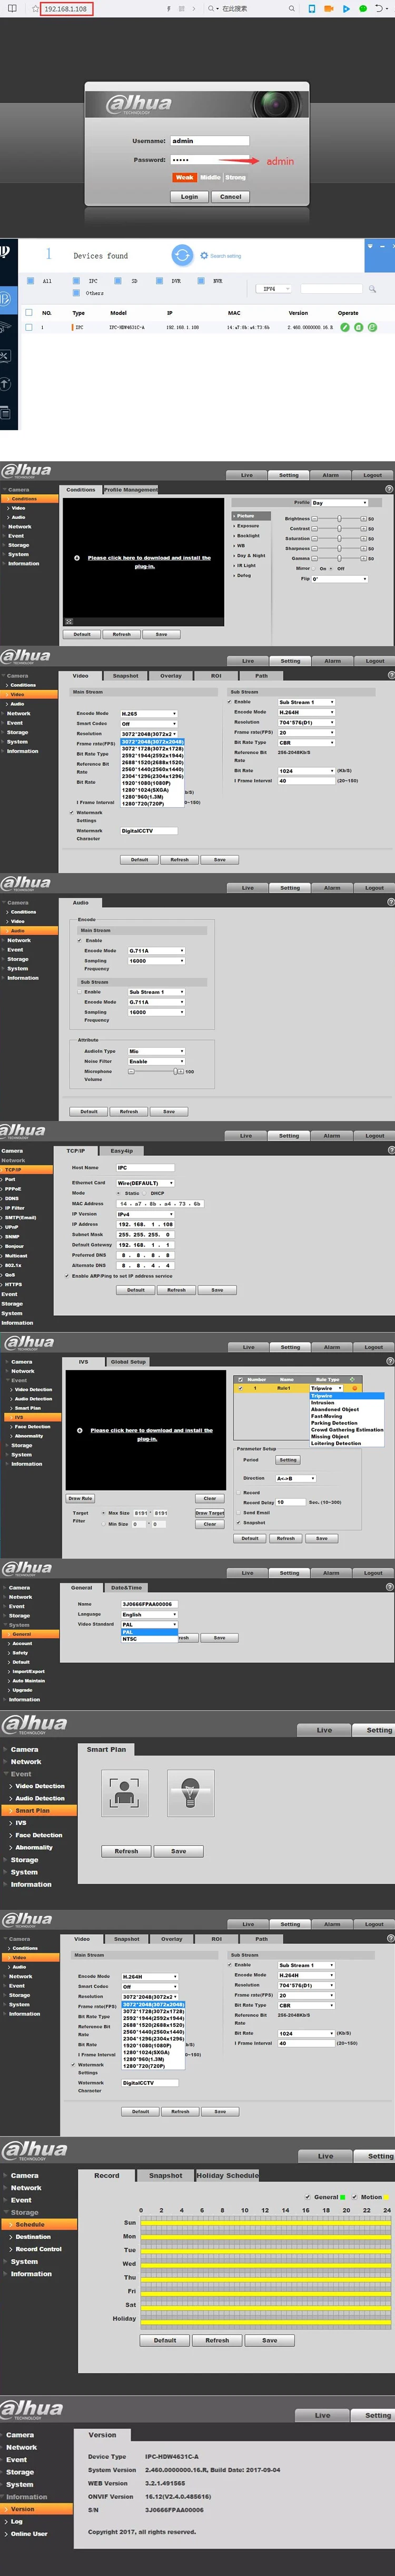Switch to the Easy4ip tab

(x=121, y=1150)
